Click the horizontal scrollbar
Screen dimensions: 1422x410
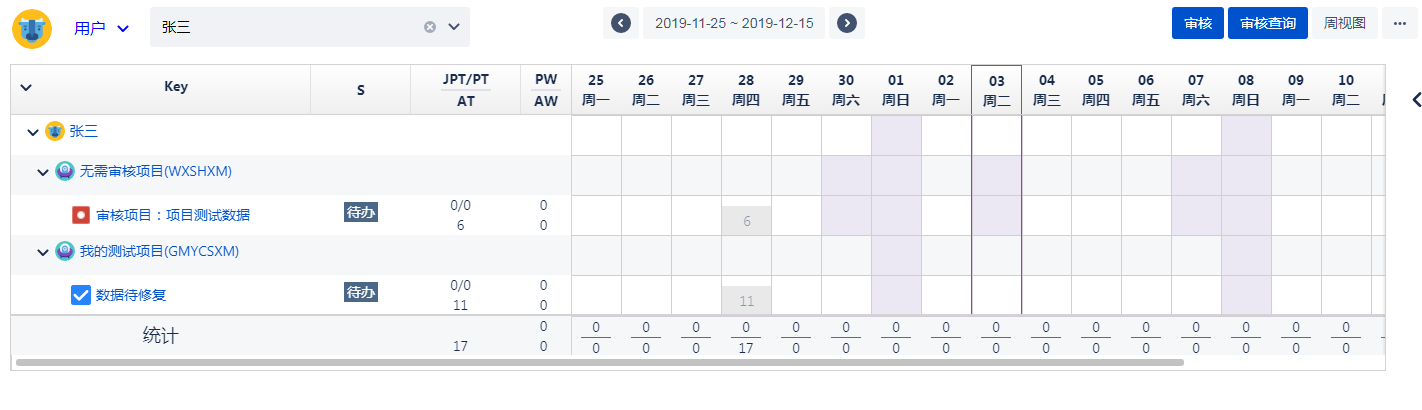click(600, 362)
